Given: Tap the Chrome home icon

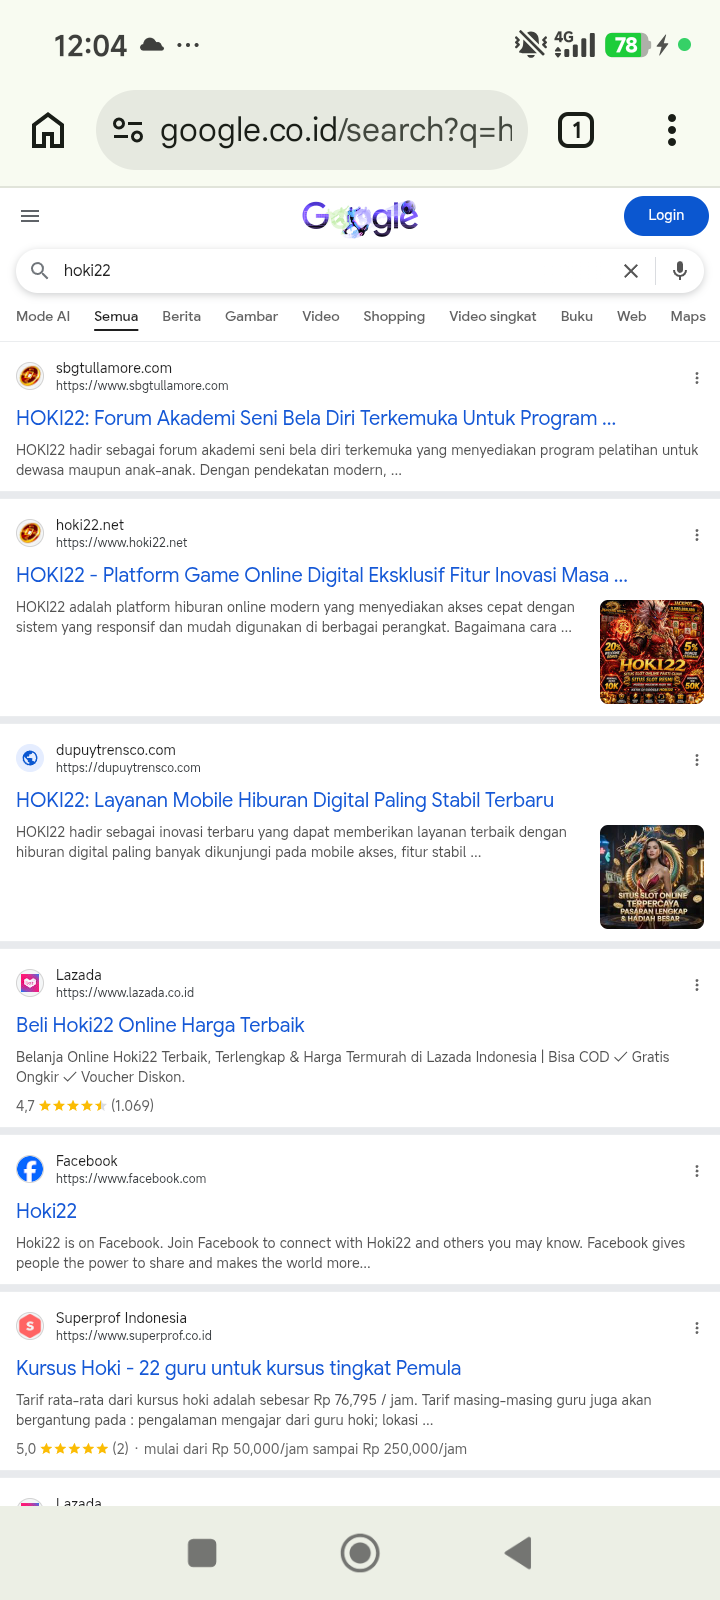Looking at the screenshot, I should [x=48, y=130].
